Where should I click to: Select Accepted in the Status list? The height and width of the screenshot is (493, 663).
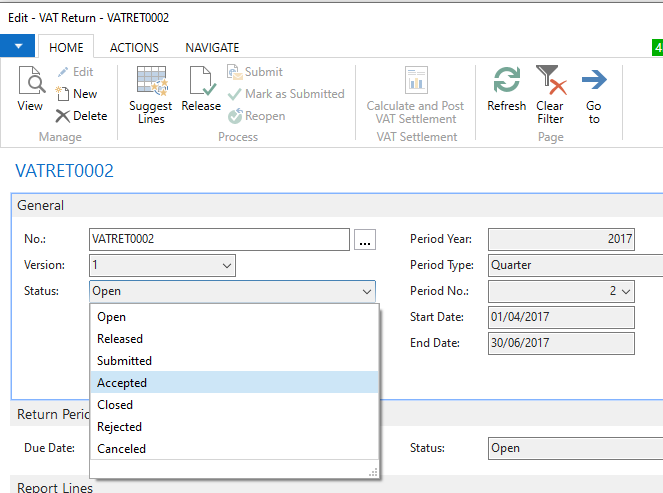(x=122, y=383)
